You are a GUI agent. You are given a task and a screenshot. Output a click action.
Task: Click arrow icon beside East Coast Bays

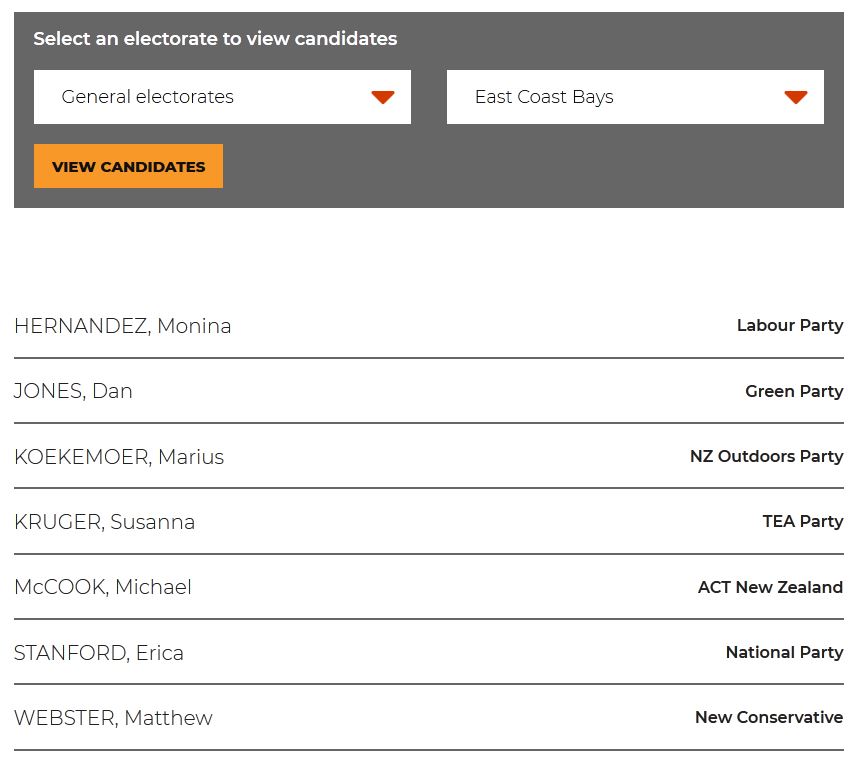click(x=796, y=97)
